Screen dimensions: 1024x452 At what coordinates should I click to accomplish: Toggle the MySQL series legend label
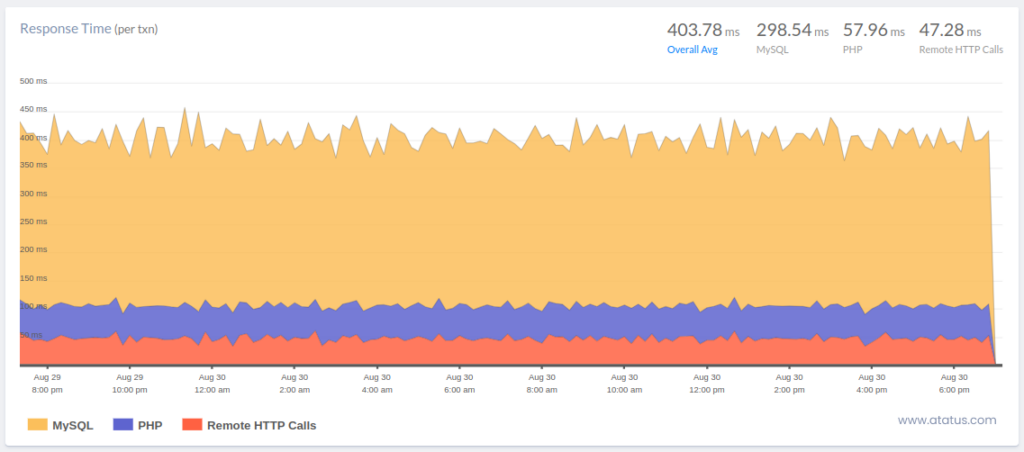(72, 425)
